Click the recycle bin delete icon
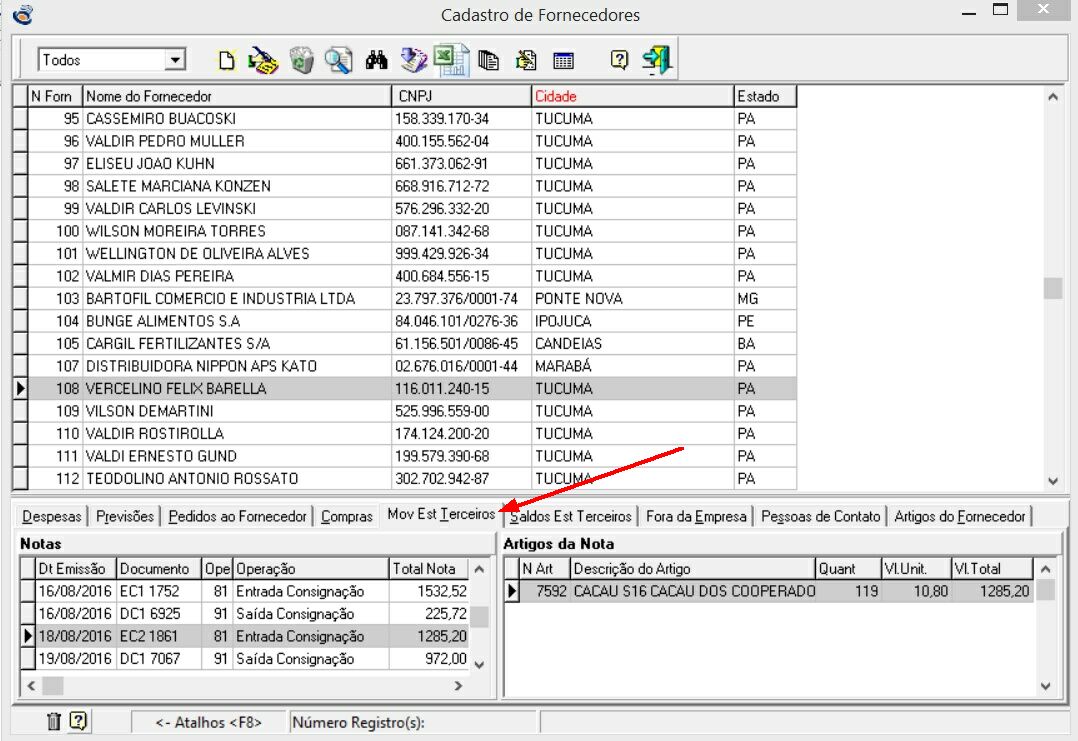This screenshot has height=741, width=1078. 301,60
